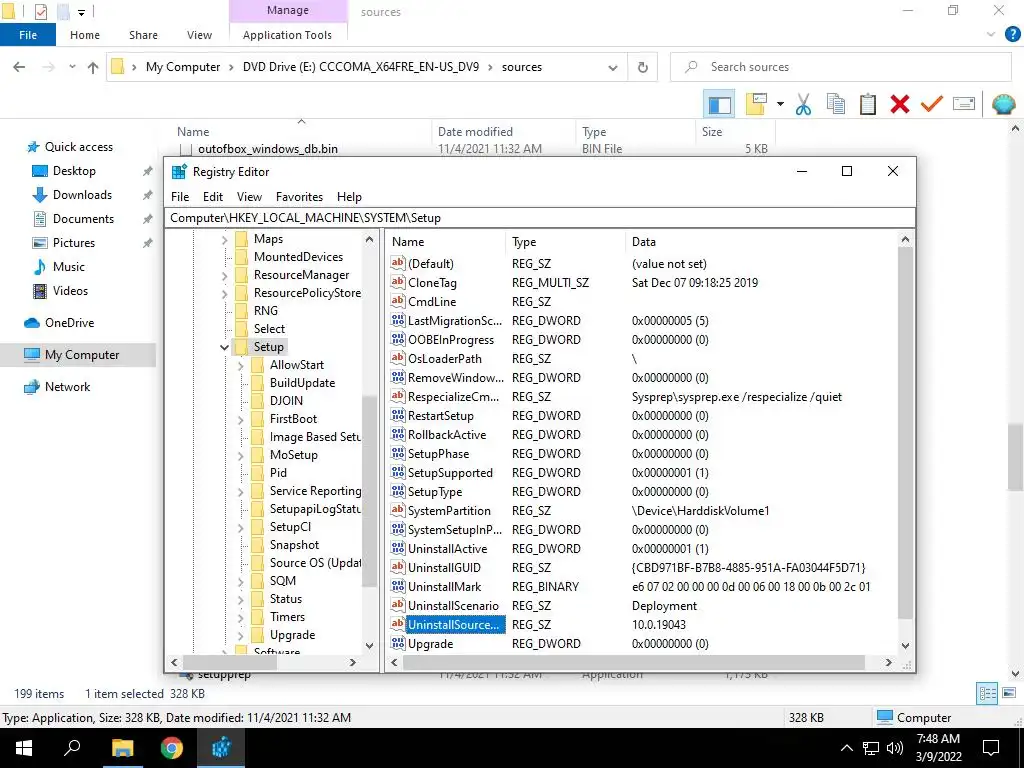Click the red X Delete icon
Image resolution: width=1024 pixels, height=768 pixels.
pyautogui.click(x=900, y=104)
